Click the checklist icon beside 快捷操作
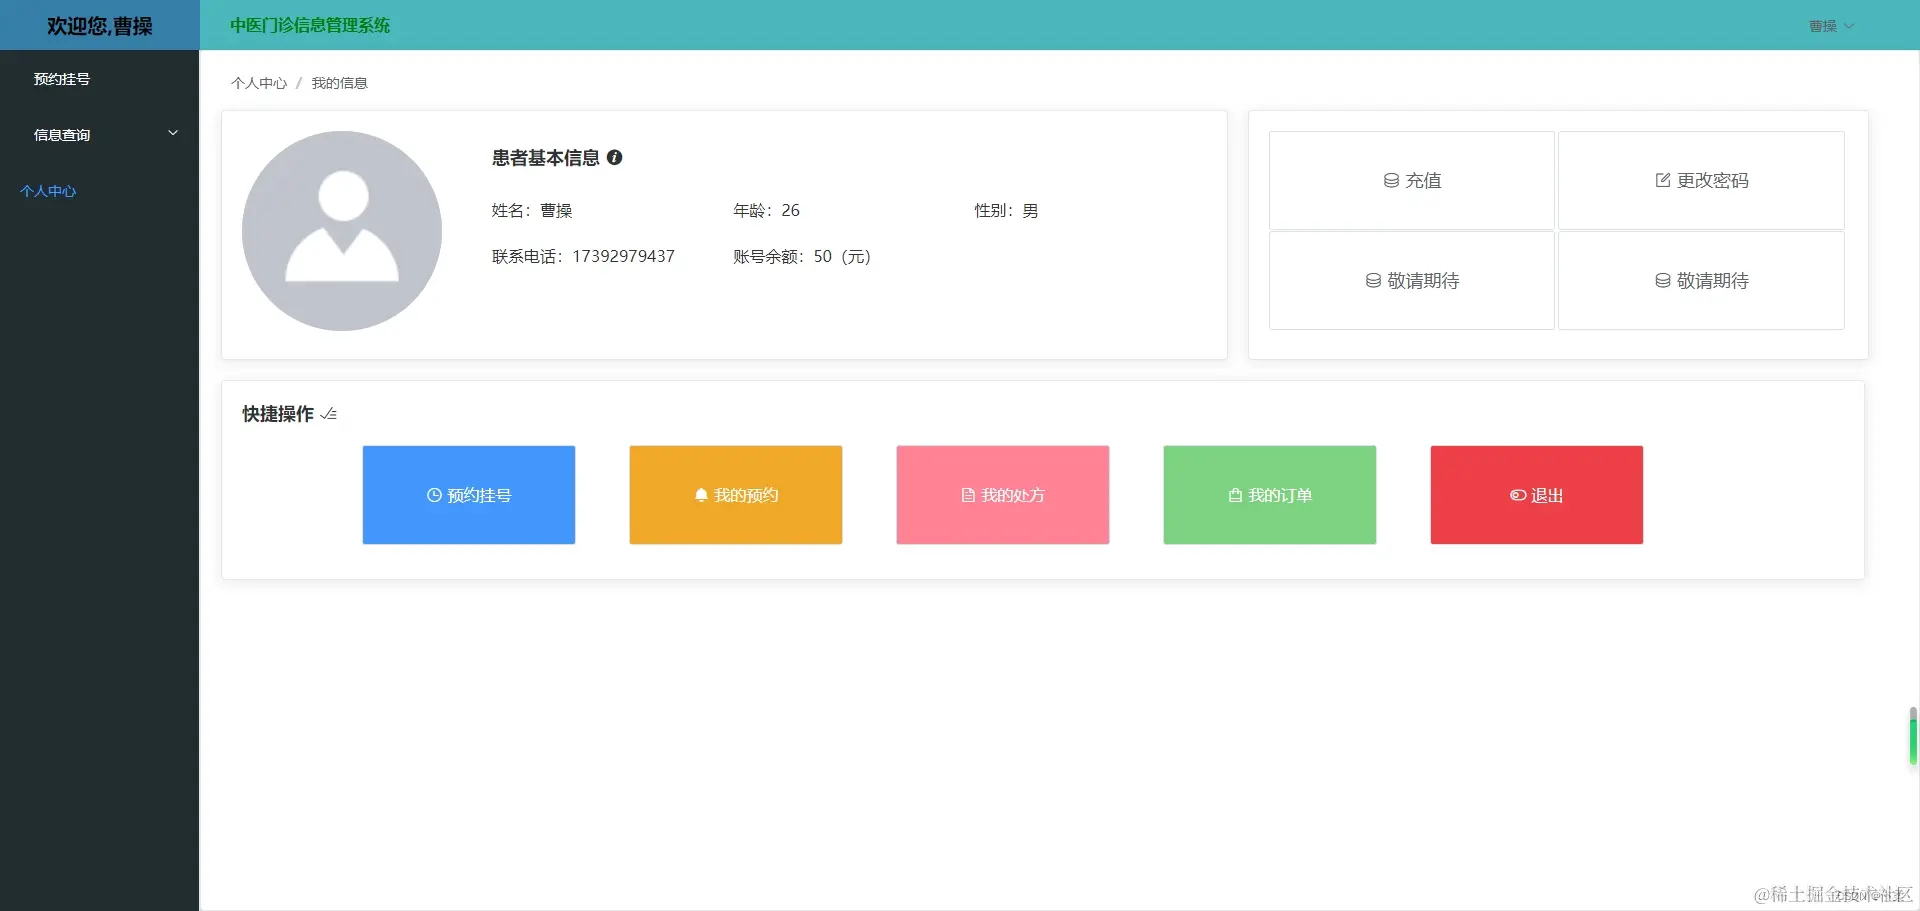The height and width of the screenshot is (911, 1920). (328, 413)
